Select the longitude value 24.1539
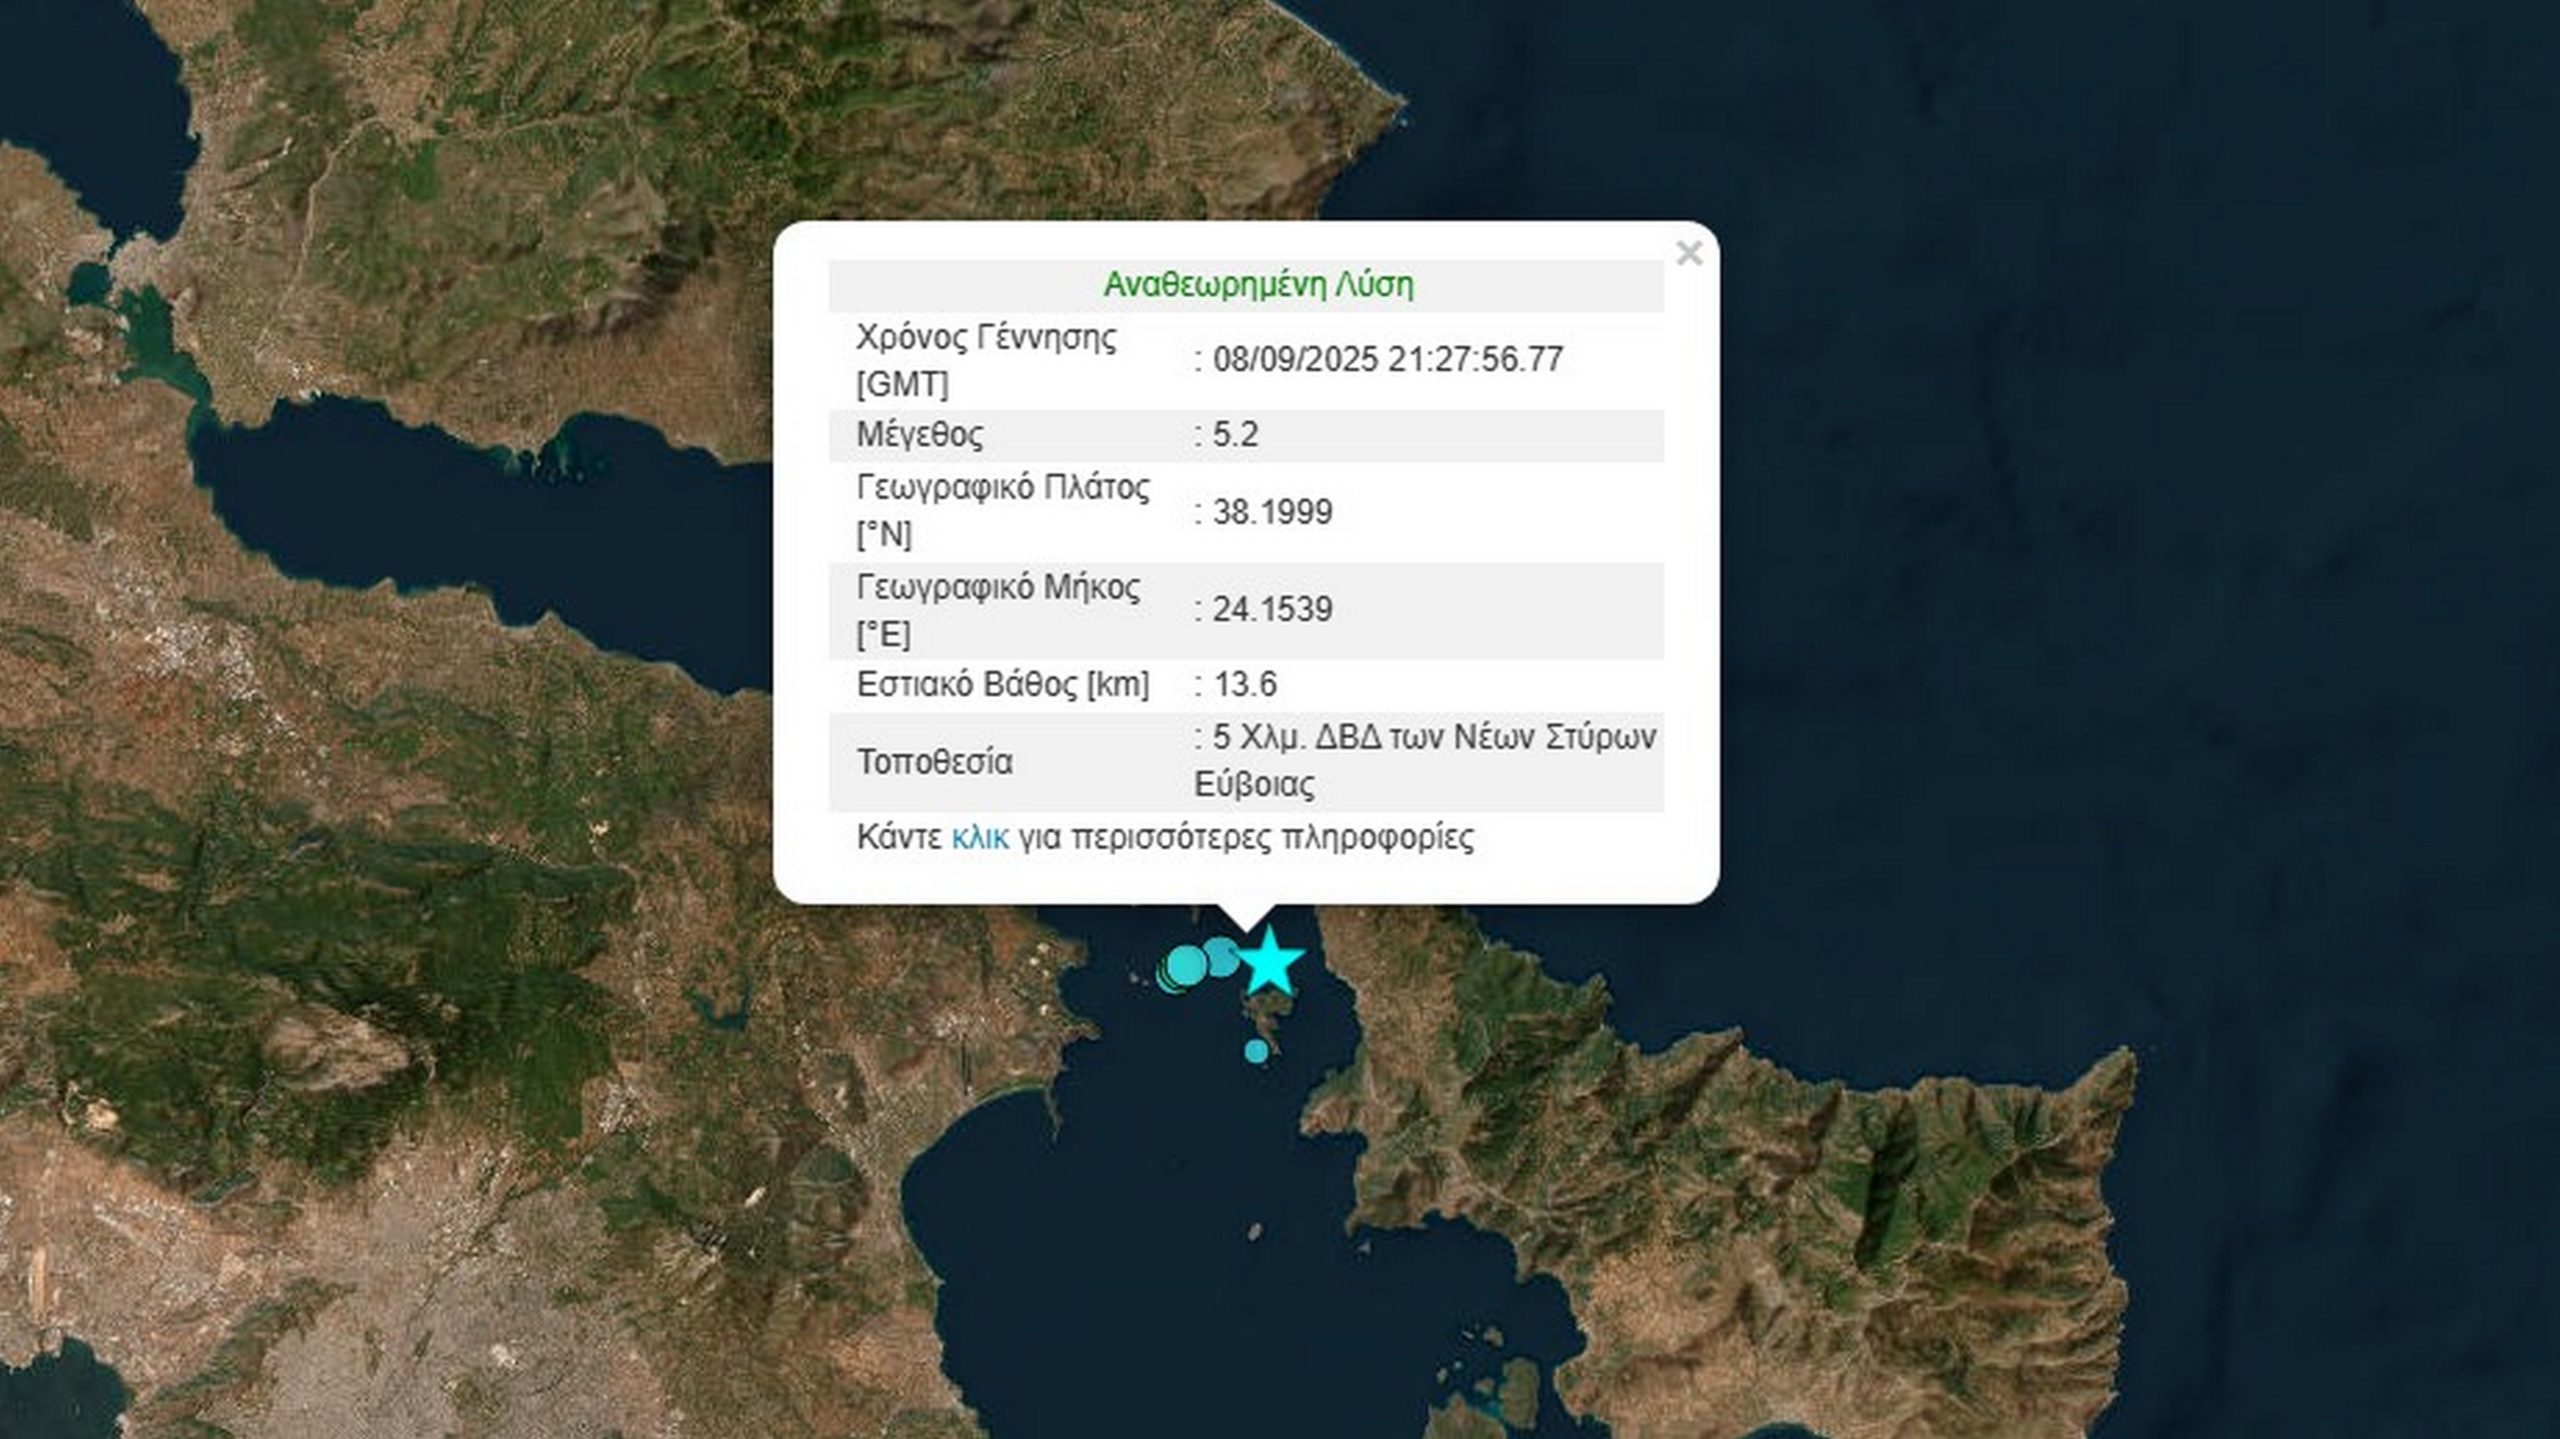Image resolution: width=2560 pixels, height=1439 pixels. (x=1272, y=609)
